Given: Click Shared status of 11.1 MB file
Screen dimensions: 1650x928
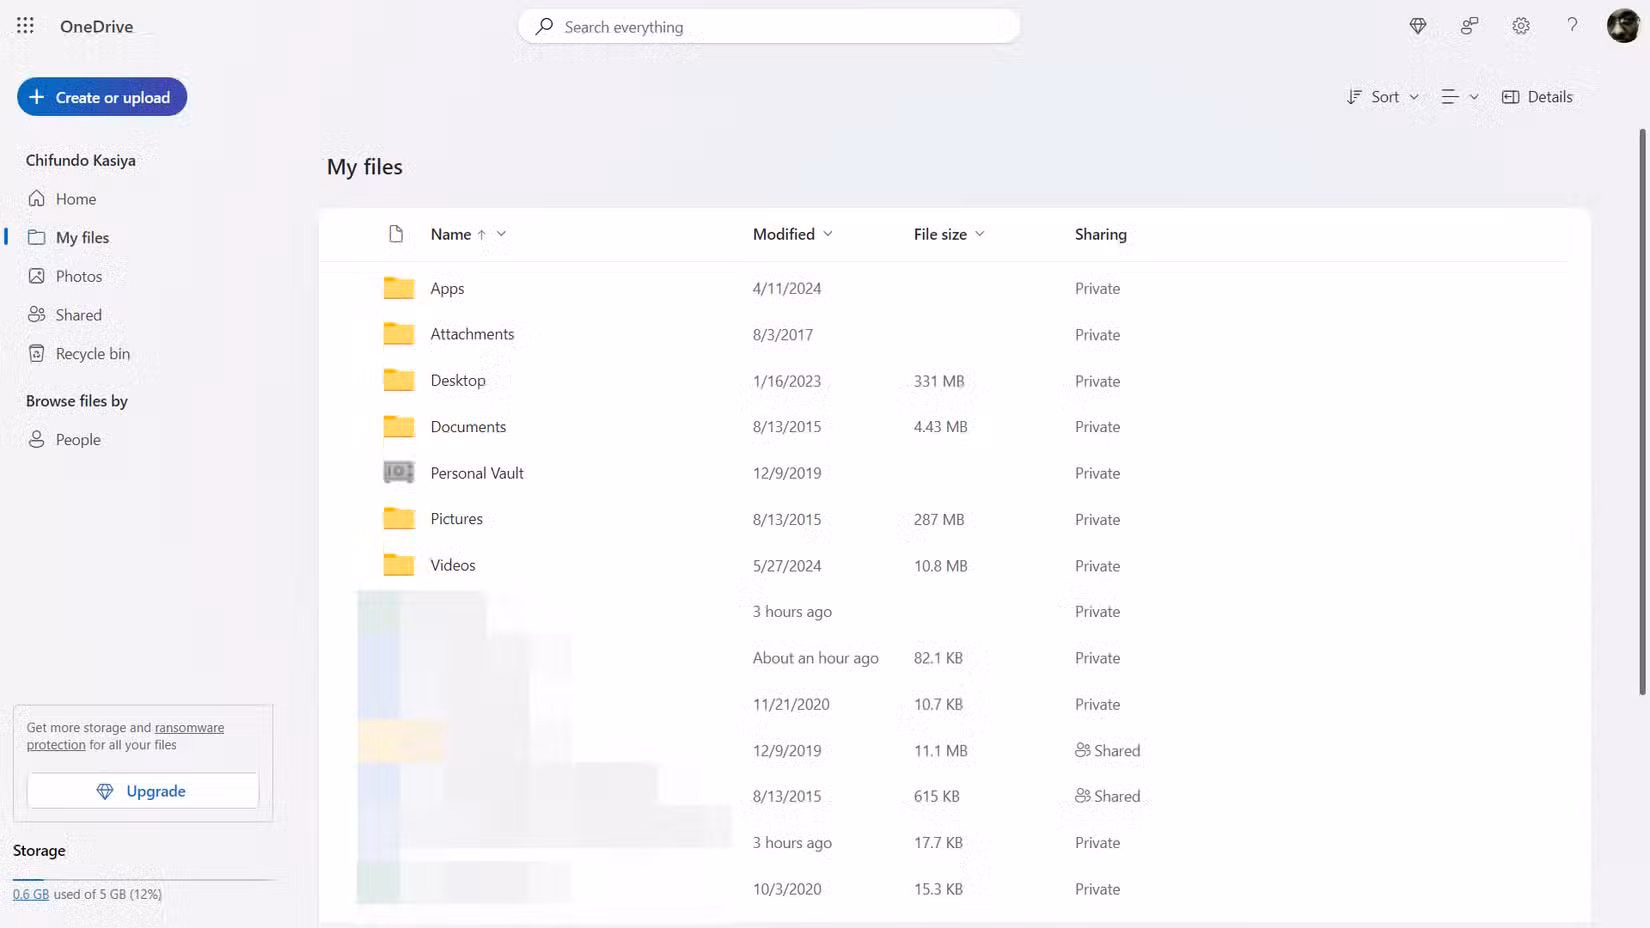Looking at the screenshot, I should (x=1107, y=750).
